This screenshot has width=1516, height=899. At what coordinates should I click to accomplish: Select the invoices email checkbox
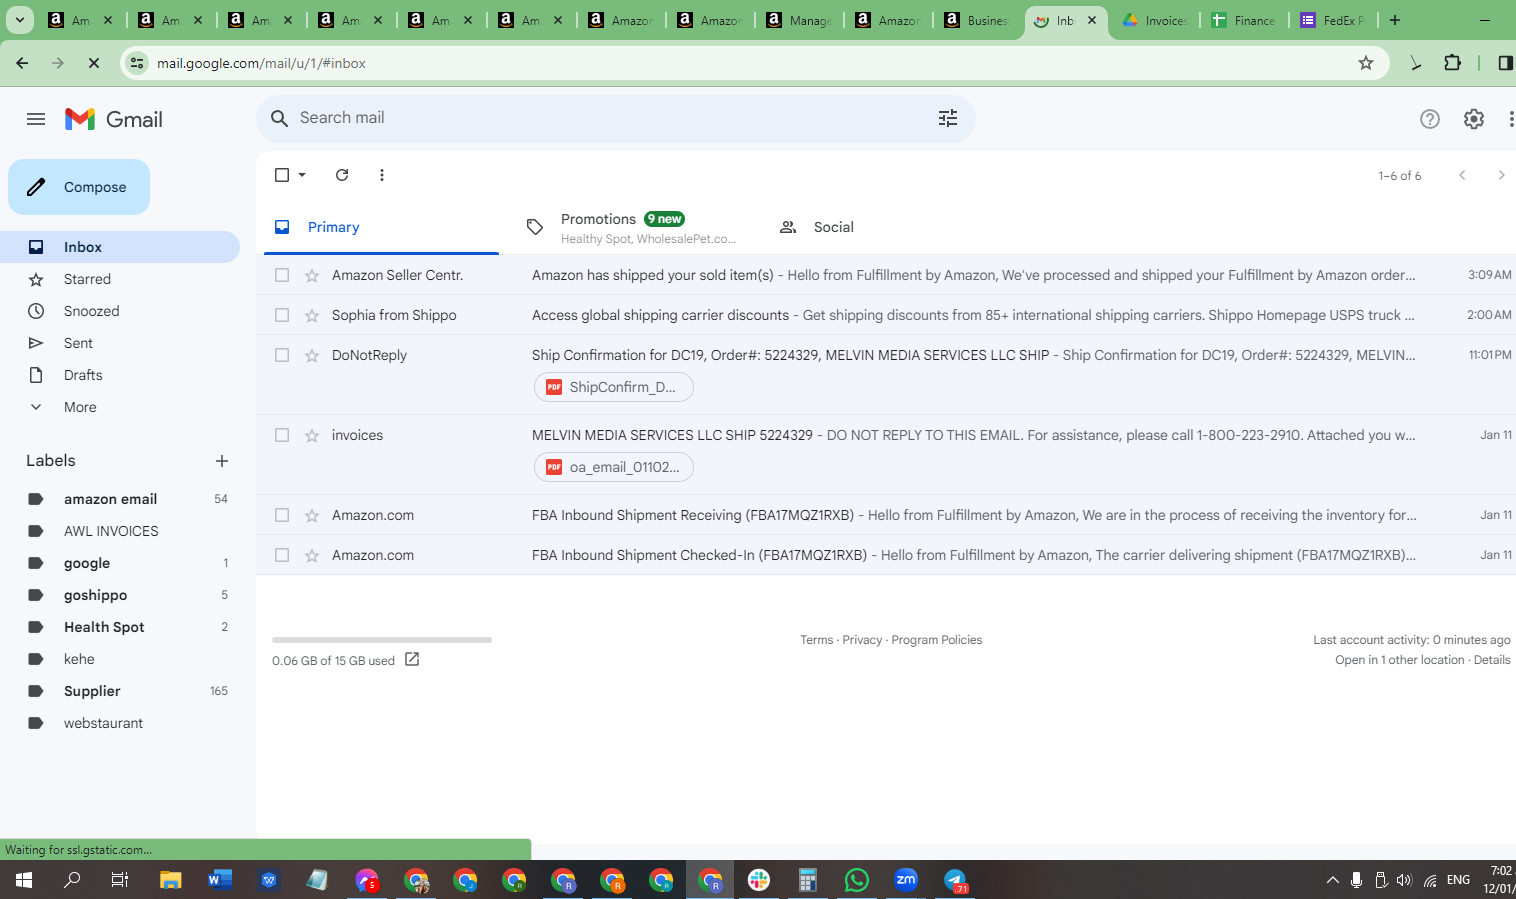point(282,435)
